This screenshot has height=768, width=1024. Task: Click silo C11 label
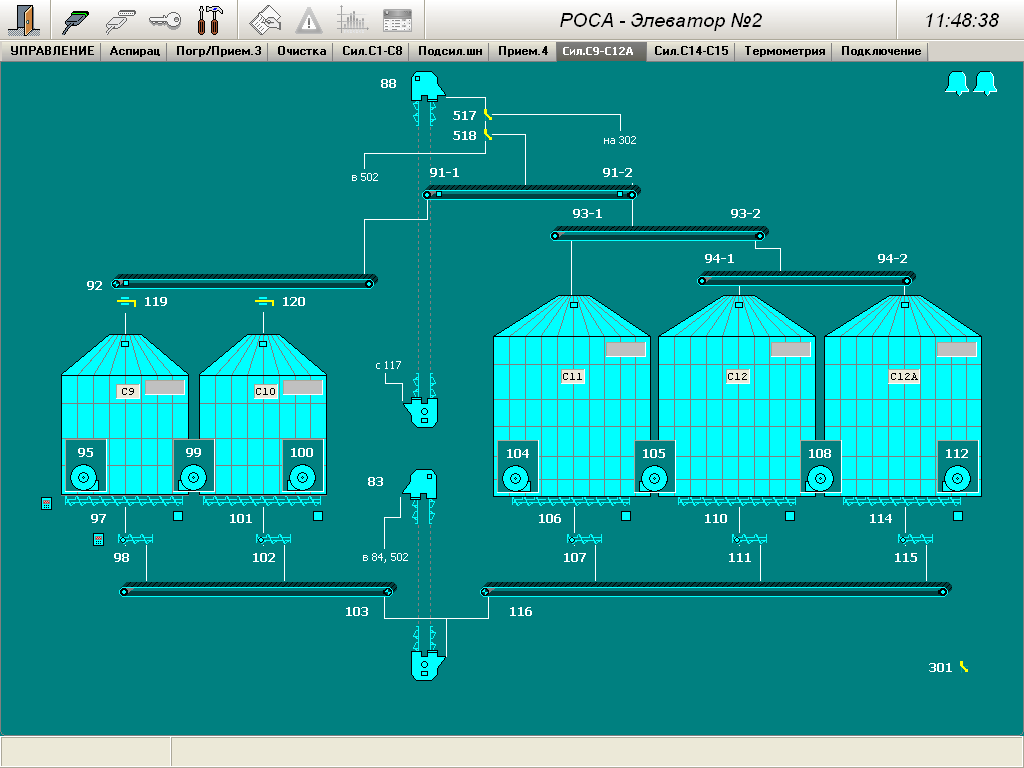tap(572, 377)
